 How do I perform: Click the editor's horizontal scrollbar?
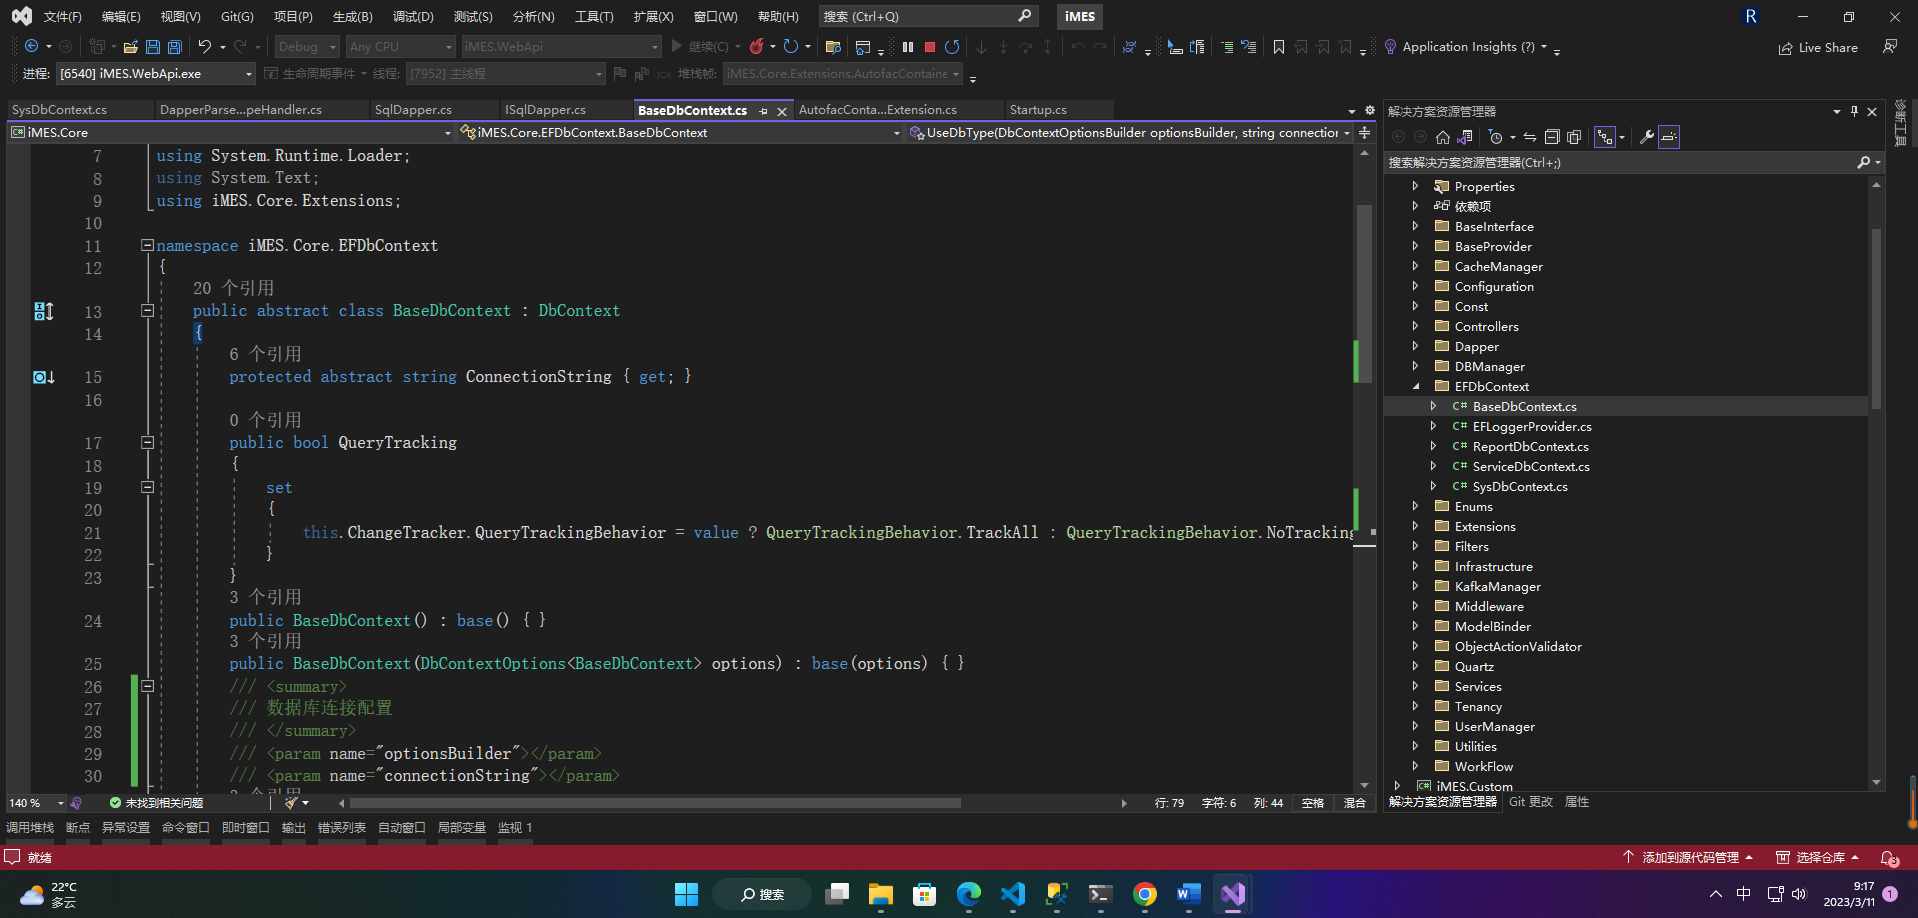pos(655,803)
